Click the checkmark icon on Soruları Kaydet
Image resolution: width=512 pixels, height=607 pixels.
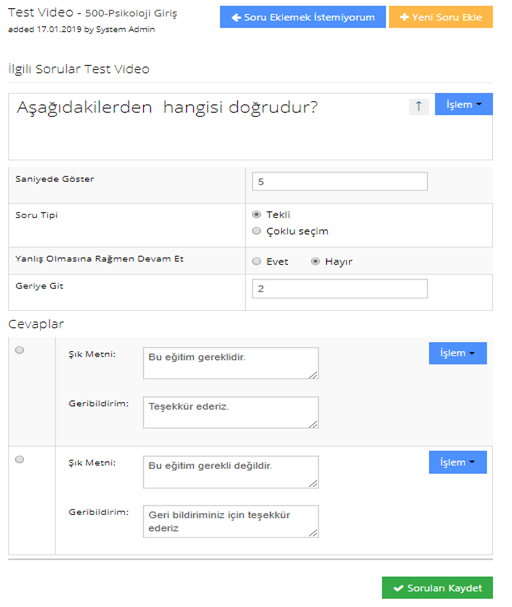tap(398, 588)
